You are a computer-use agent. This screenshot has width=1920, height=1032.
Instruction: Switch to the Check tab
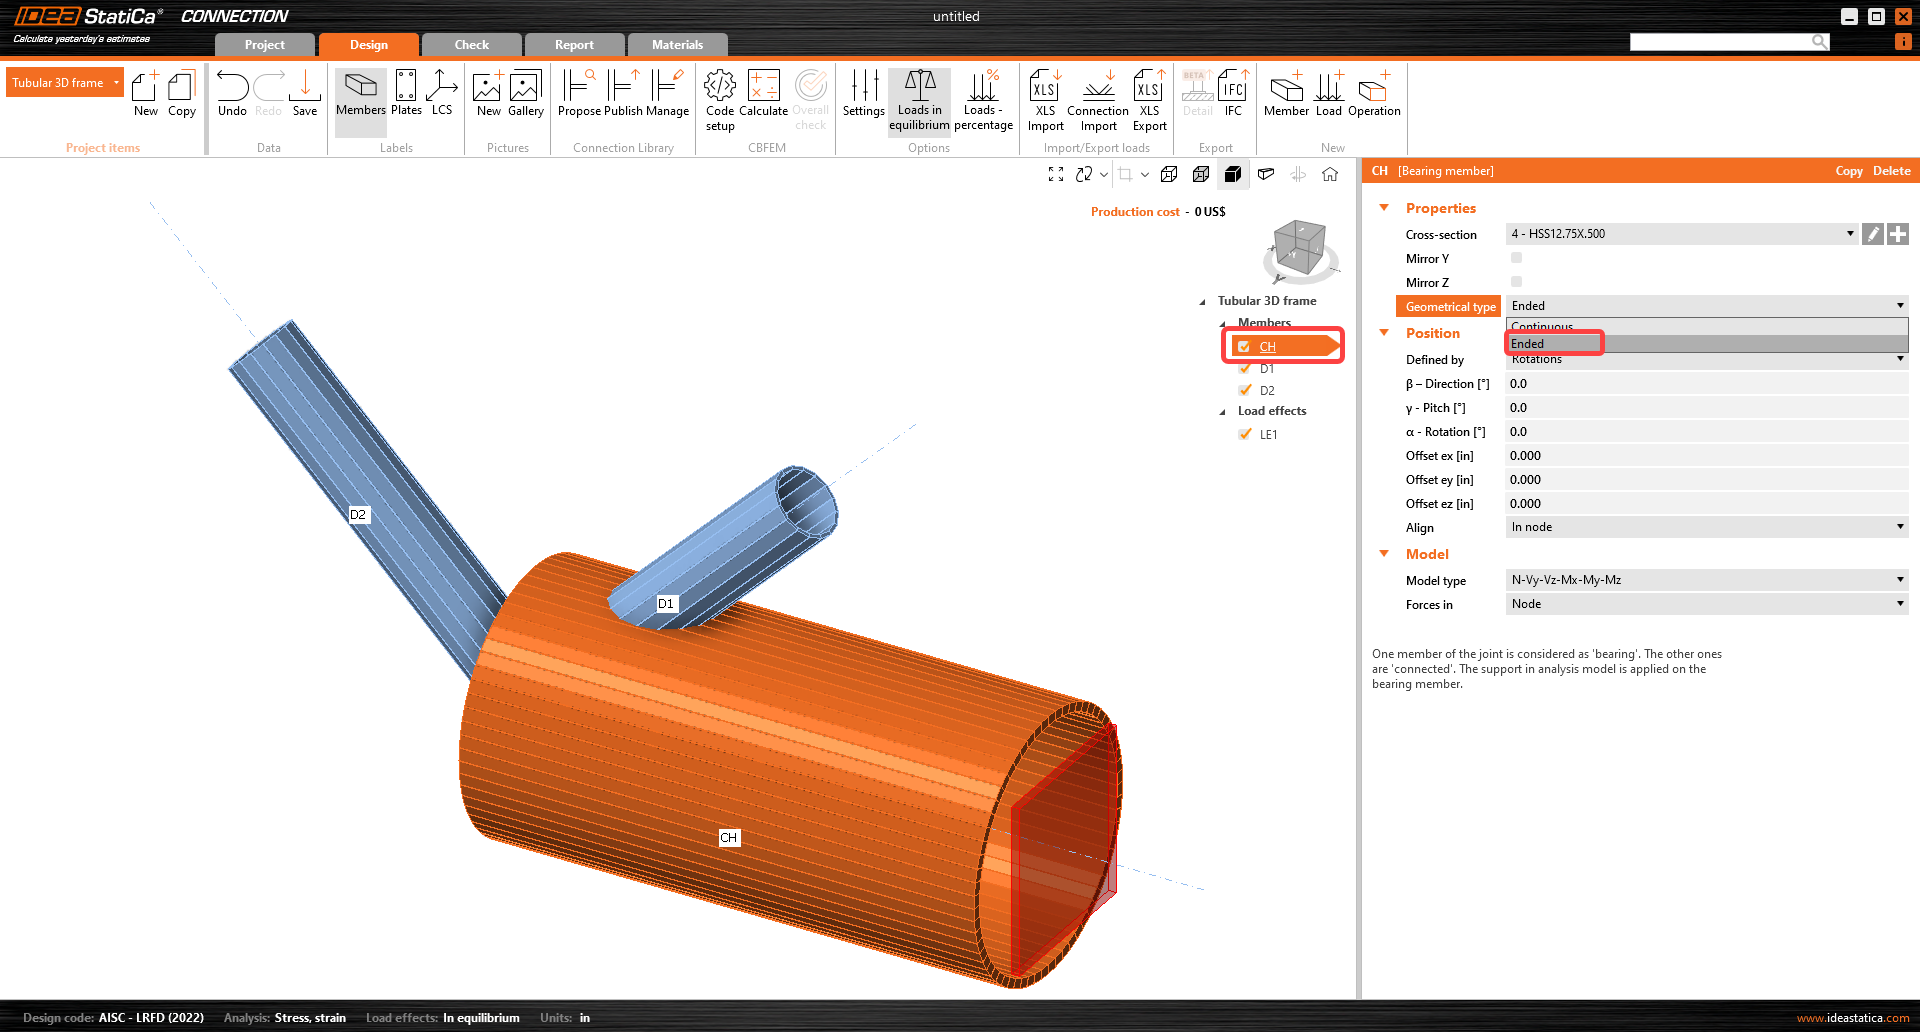pyautogui.click(x=471, y=45)
